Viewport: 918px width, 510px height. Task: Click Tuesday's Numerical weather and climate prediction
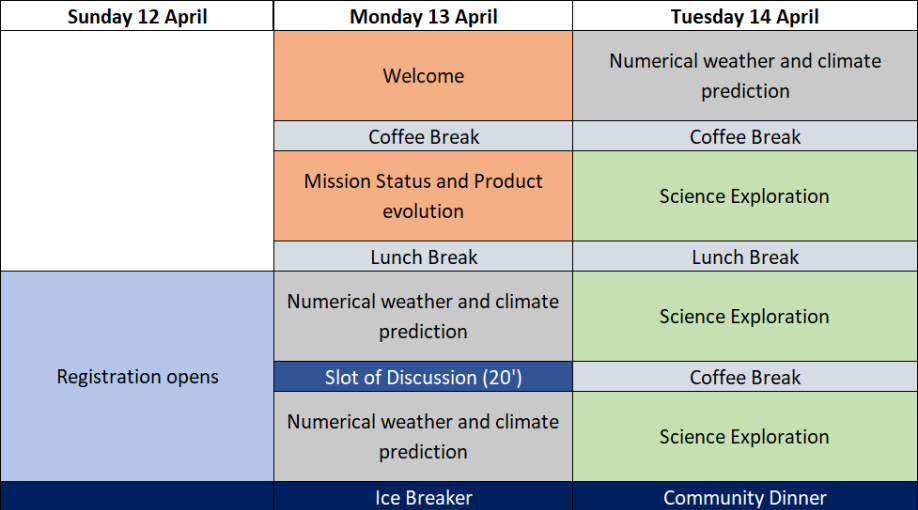point(745,76)
